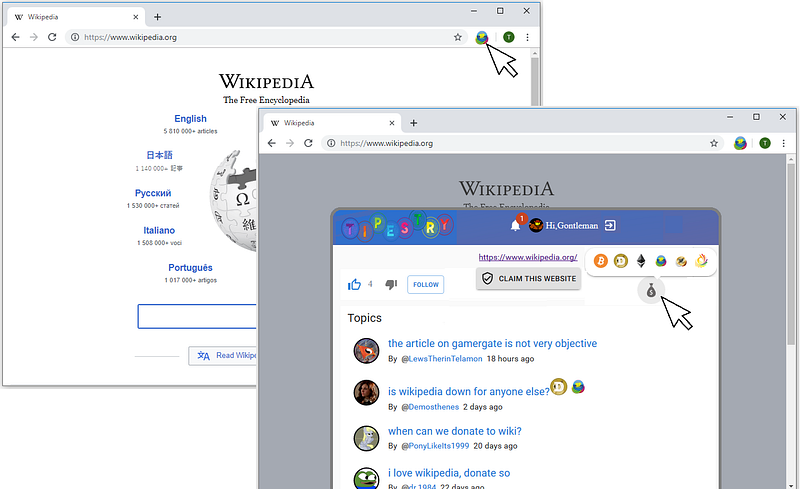The image size is (800, 489).
Task: Click the colorful TIPESTRY logo
Action: pos(398,227)
